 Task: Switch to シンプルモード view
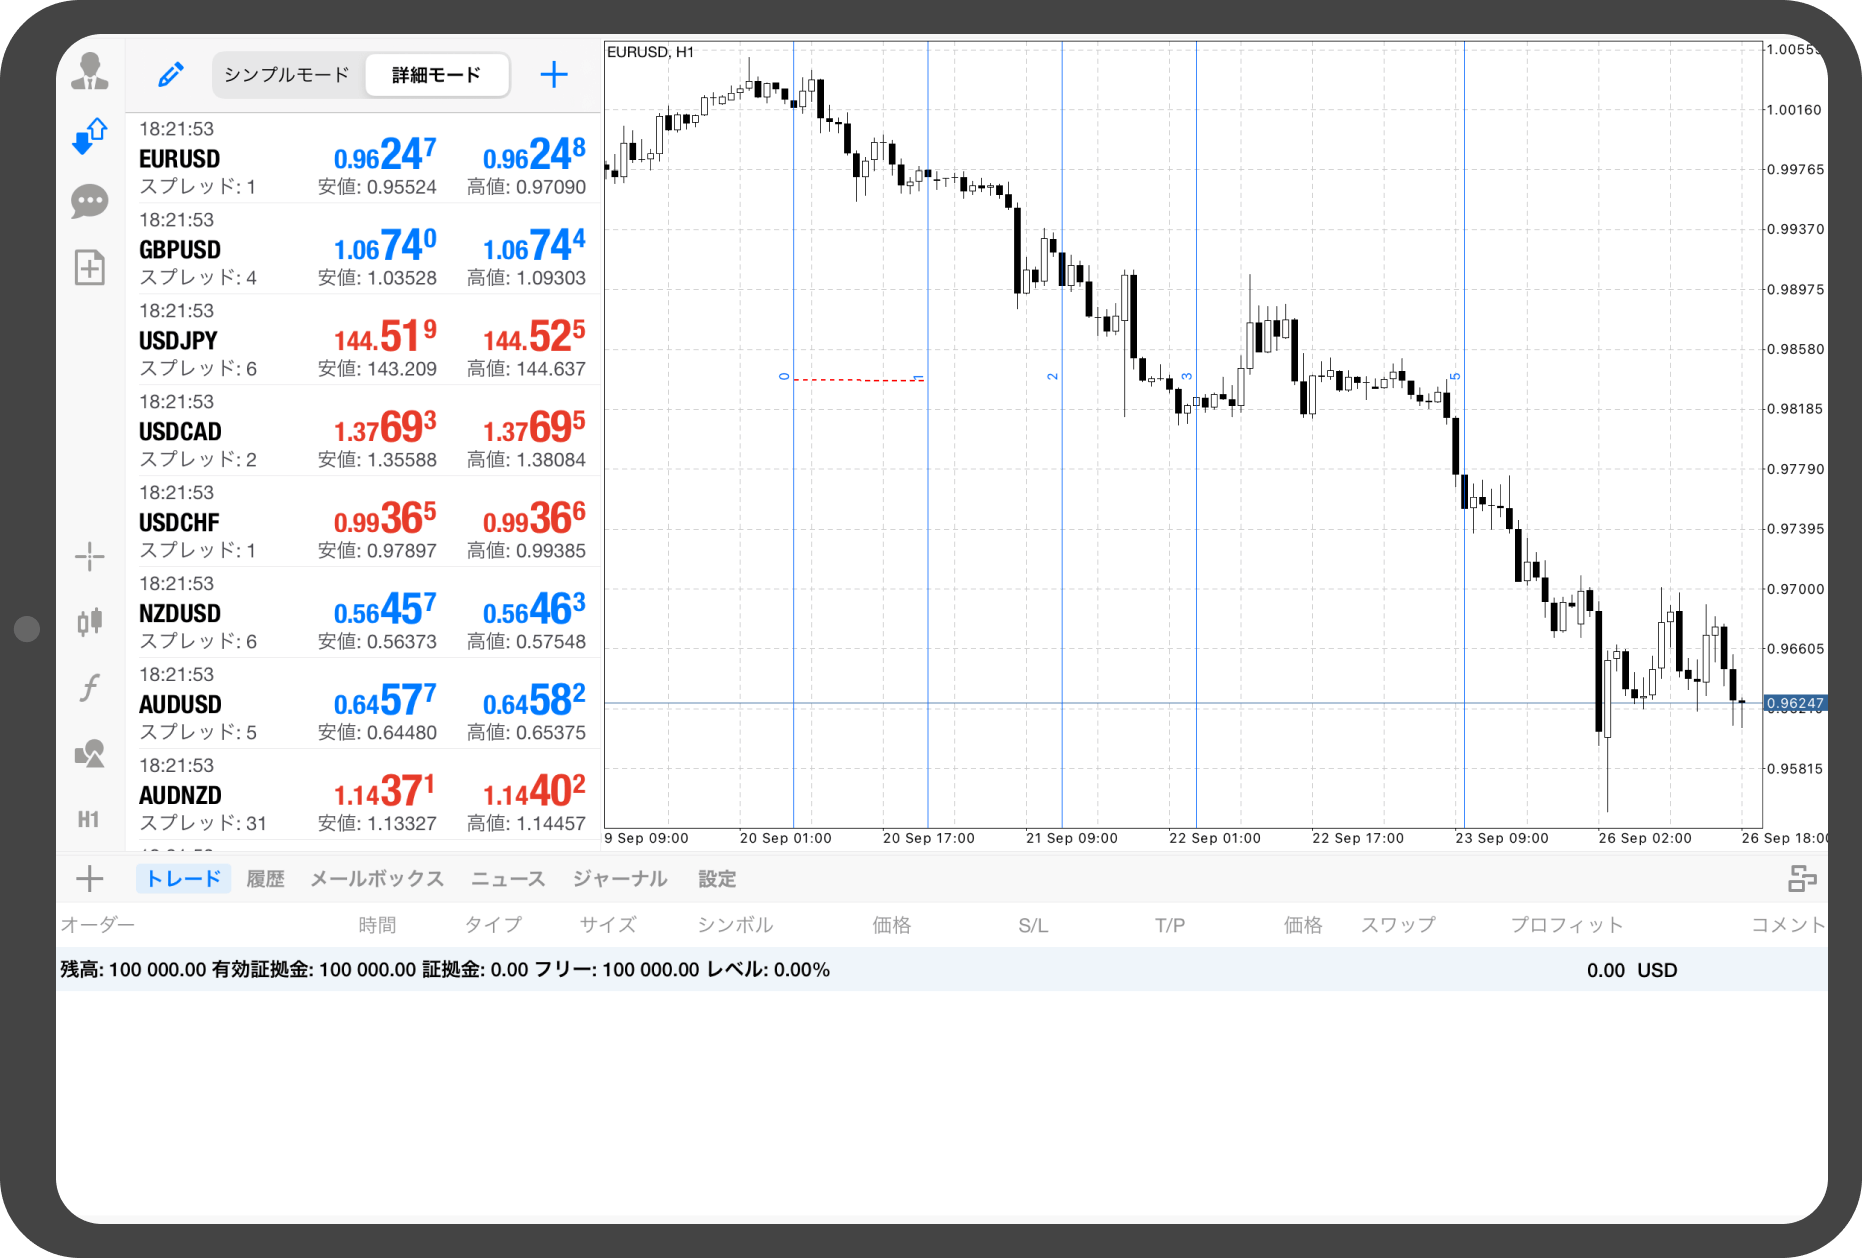tap(287, 75)
